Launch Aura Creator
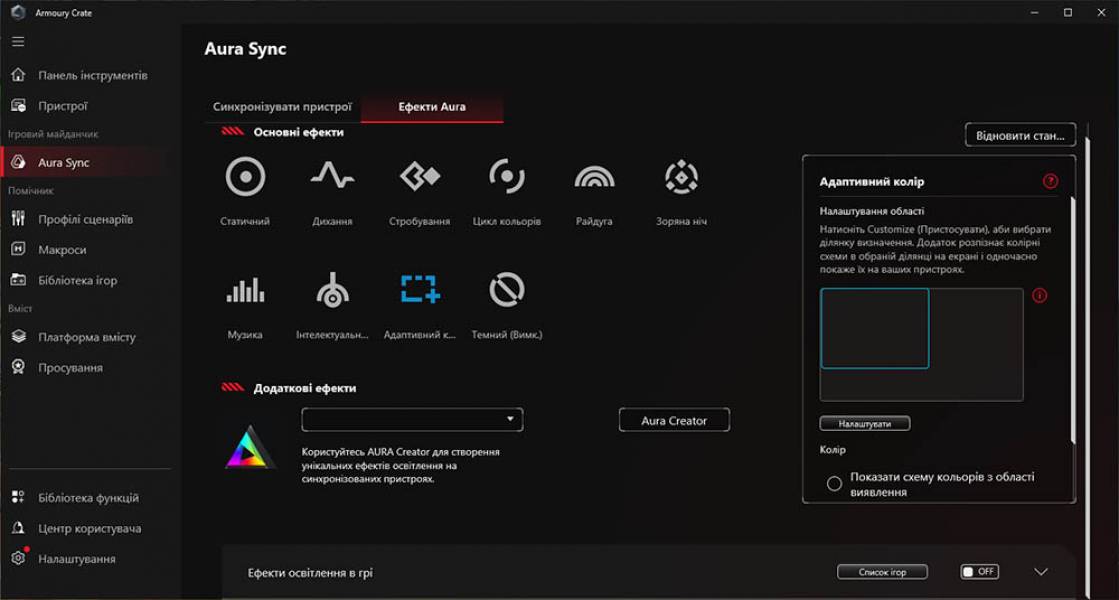The height and width of the screenshot is (600, 1119). [674, 420]
